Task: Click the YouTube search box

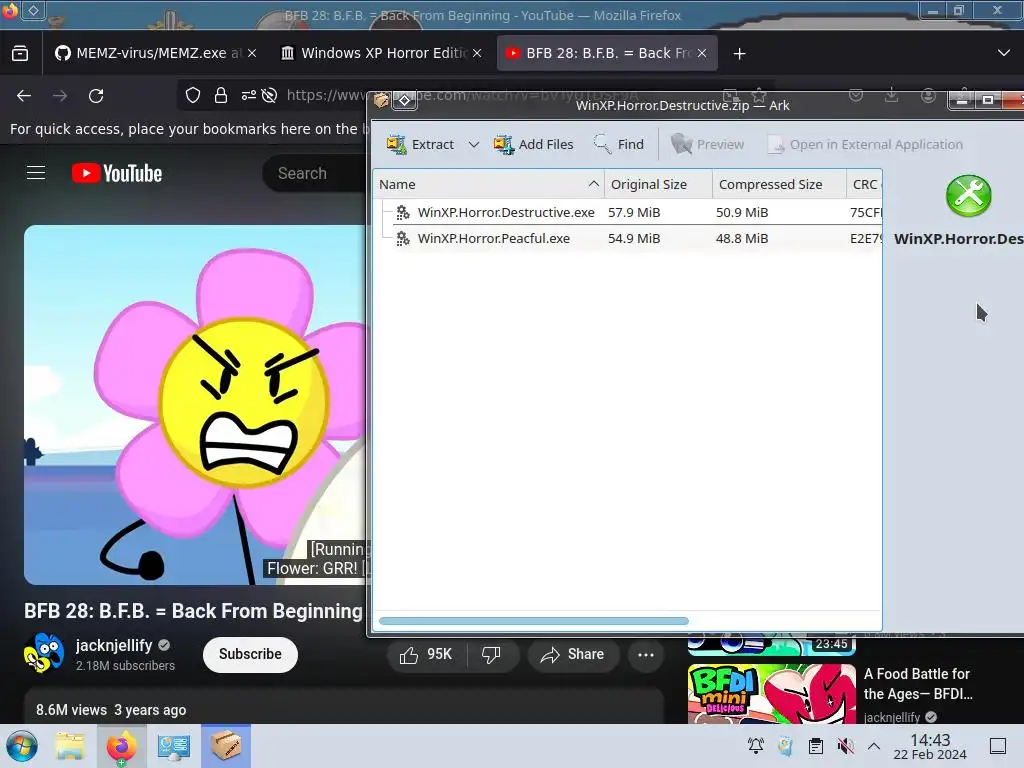Action: (x=315, y=173)
